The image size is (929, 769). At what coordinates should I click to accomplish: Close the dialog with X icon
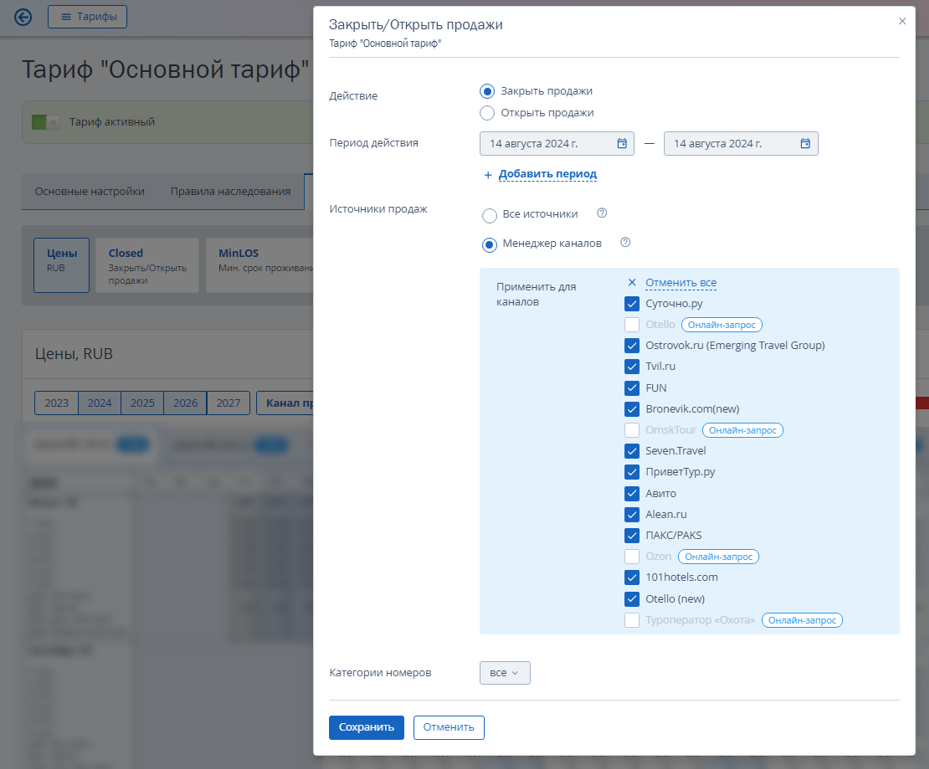(x=902, y=21)
